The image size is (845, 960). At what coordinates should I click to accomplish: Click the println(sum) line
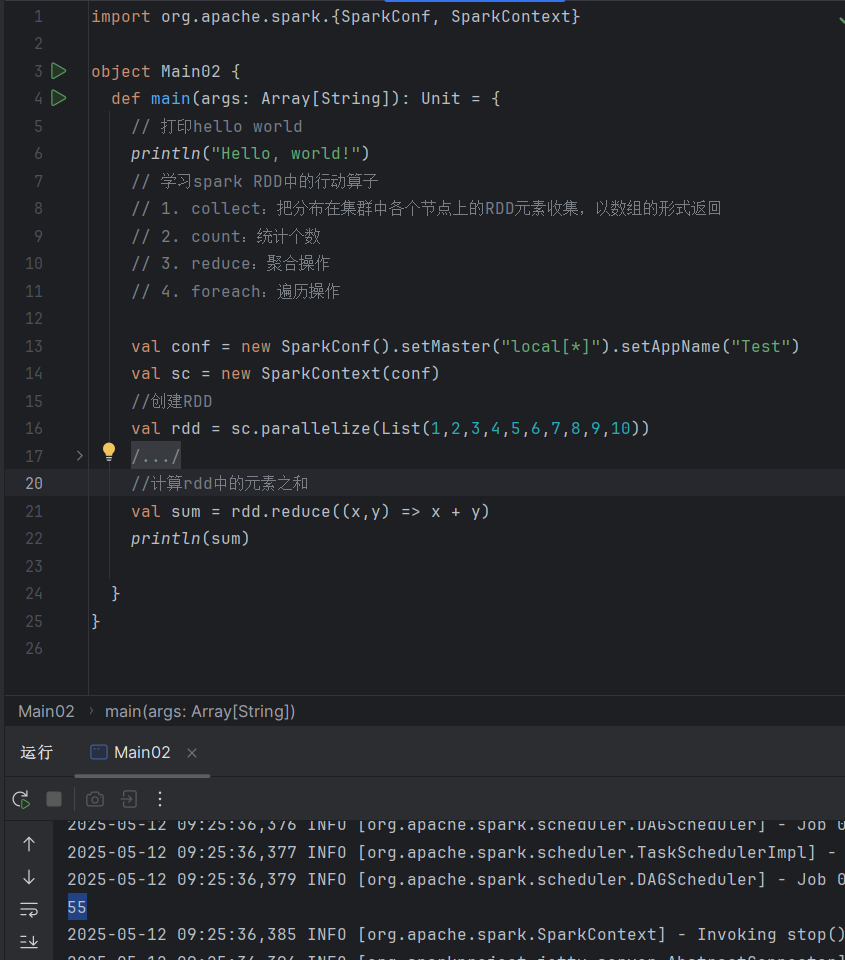190,539
